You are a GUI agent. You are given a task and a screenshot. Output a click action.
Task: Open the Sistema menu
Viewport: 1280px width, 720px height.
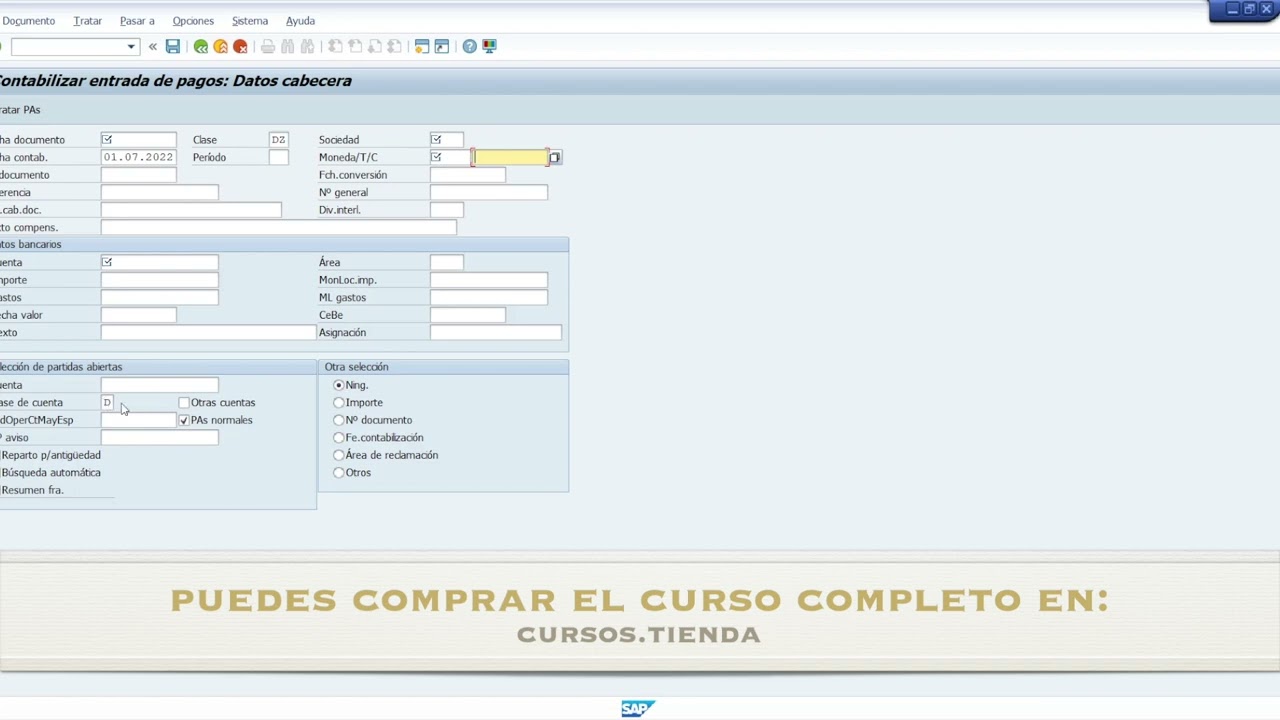250,21
